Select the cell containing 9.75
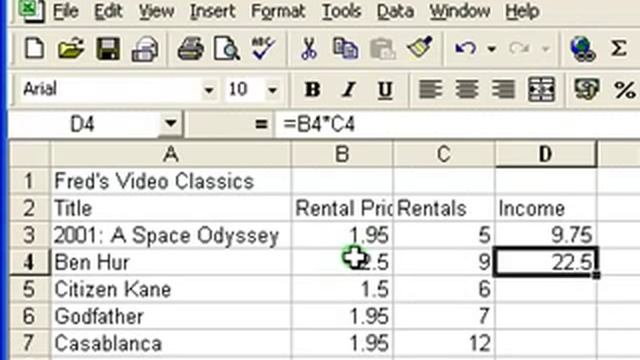This screenshot has width=640, height=360. coord(546,235)
